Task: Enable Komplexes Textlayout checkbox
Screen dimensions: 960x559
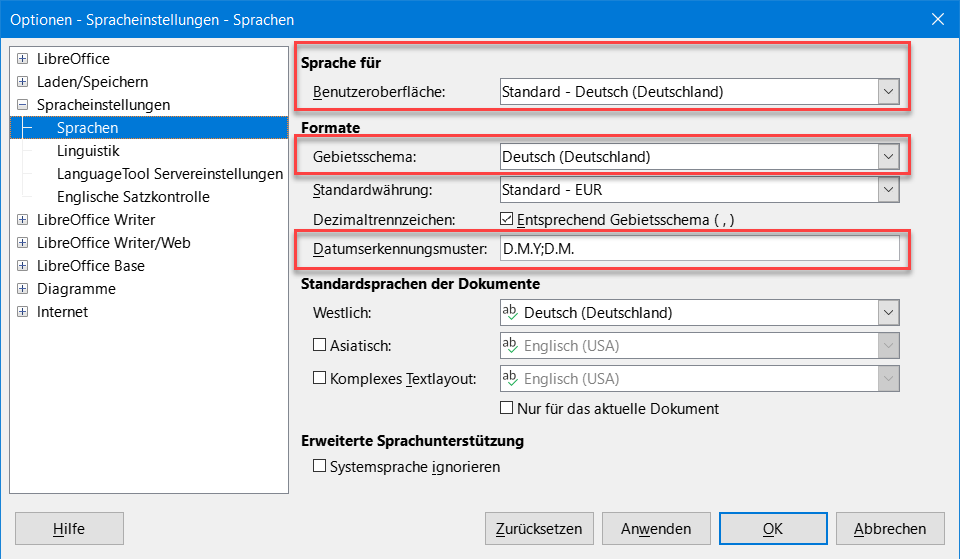Action: pyautogui.click(x=319, y=378)
